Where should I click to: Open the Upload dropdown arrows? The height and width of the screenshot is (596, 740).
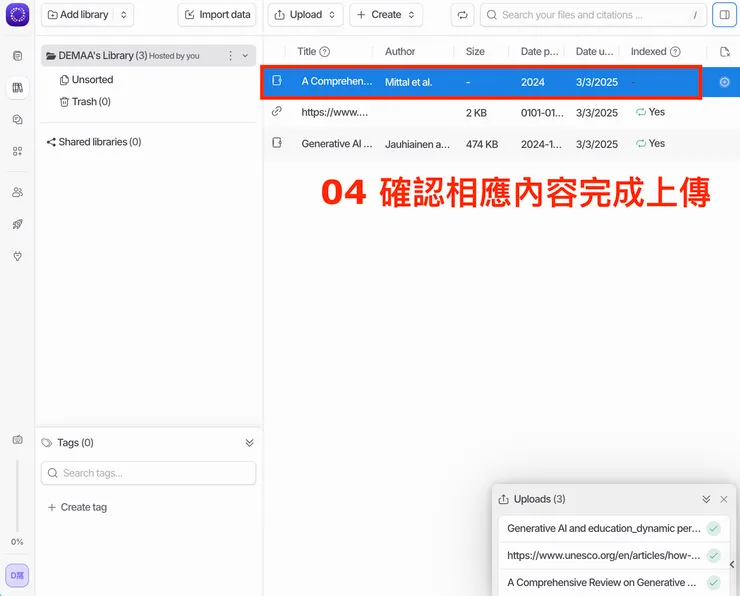(332, 15)
